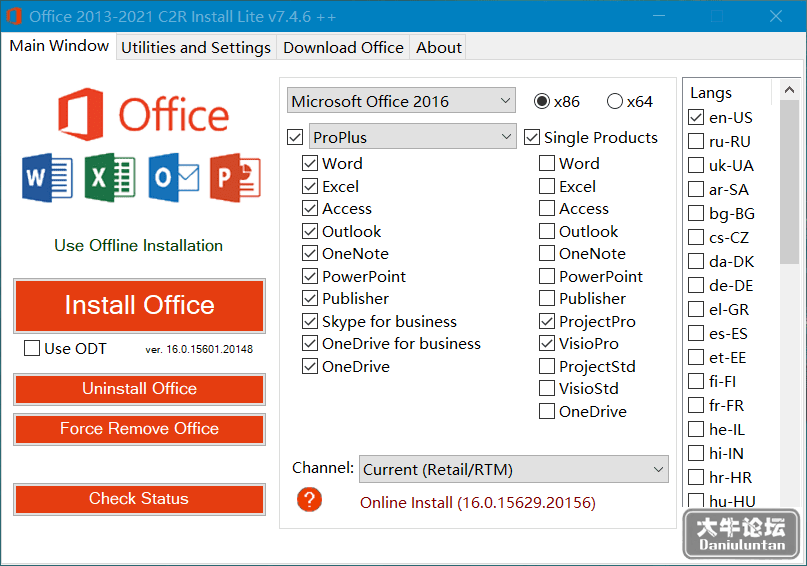The image size is (807, 566).
Task: Click the Force Remove Office button
Action: pos(139,429)
